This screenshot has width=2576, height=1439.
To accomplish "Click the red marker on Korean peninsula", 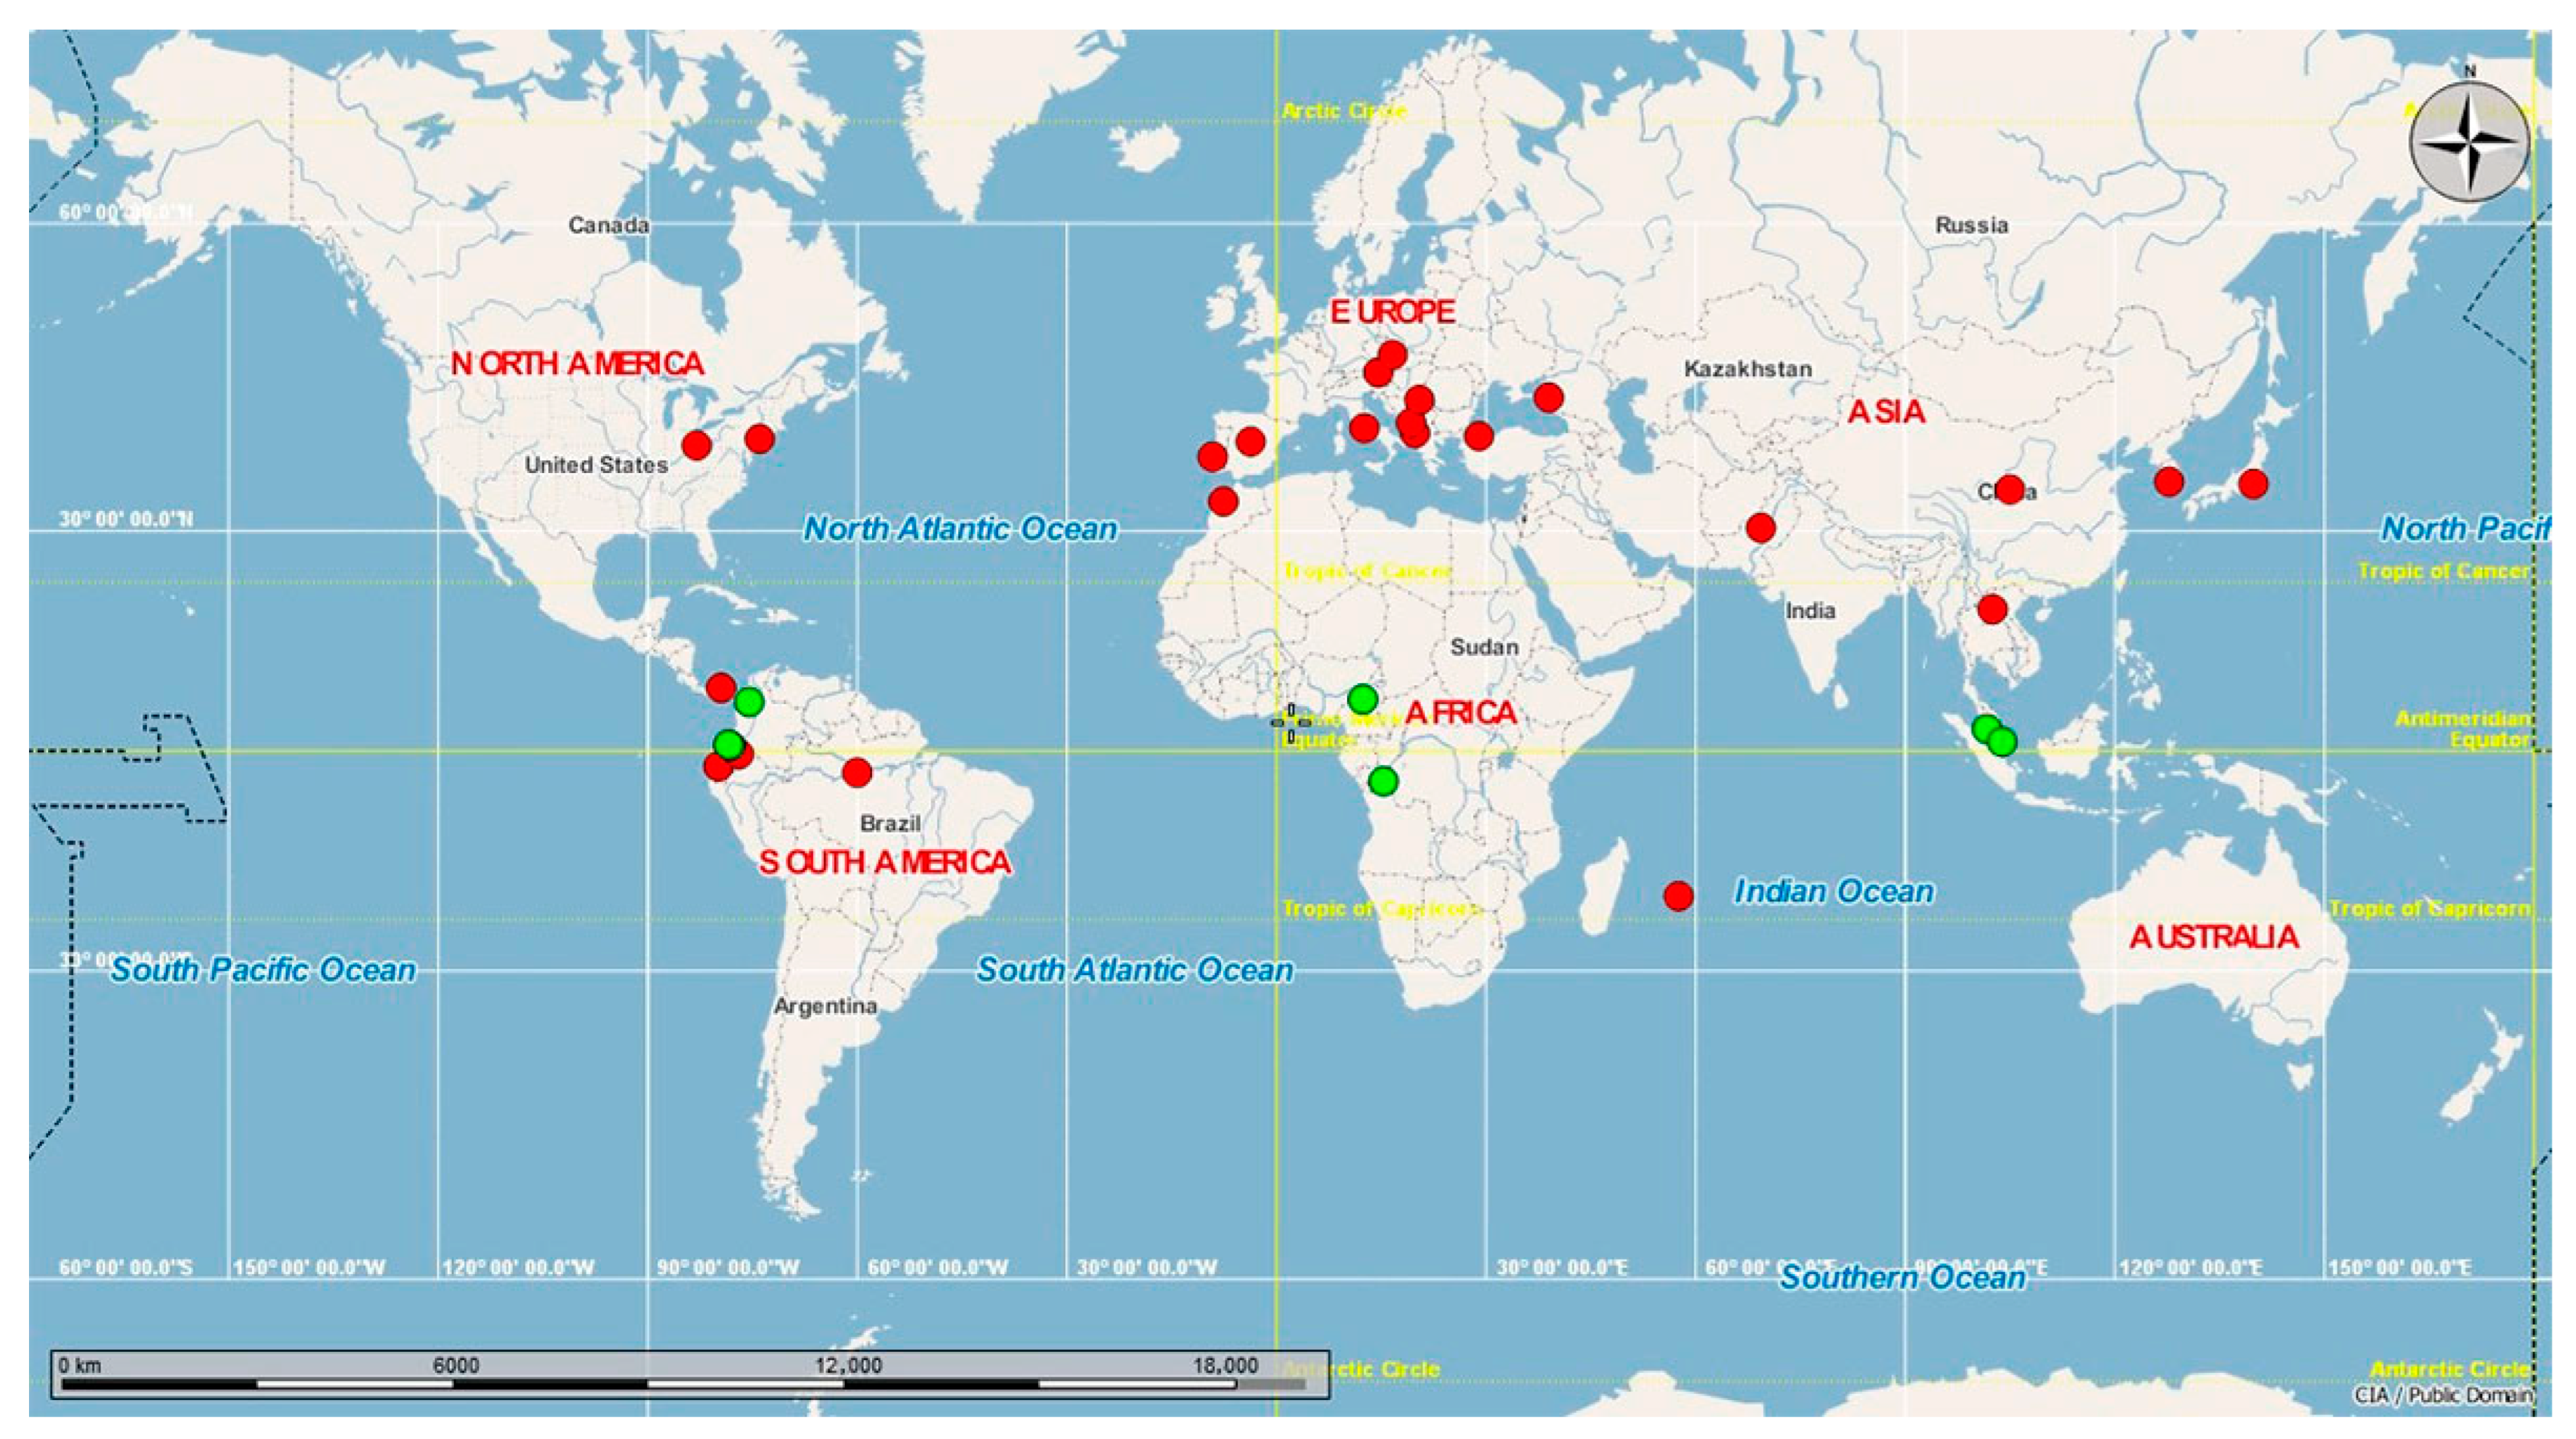I will pyautogui.click(x=2168, y=482).
